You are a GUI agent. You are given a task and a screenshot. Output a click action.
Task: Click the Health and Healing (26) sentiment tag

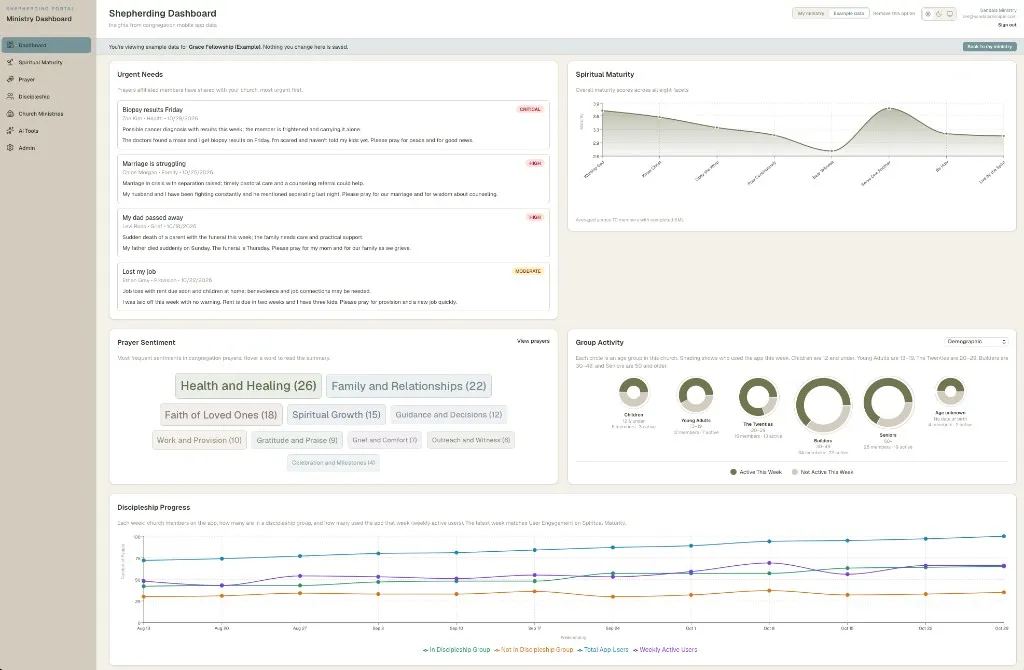point(248,386)
